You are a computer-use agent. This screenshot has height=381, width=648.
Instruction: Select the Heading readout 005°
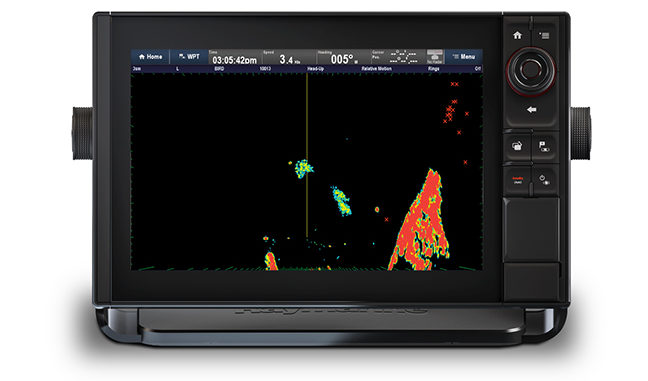point(343,57)
